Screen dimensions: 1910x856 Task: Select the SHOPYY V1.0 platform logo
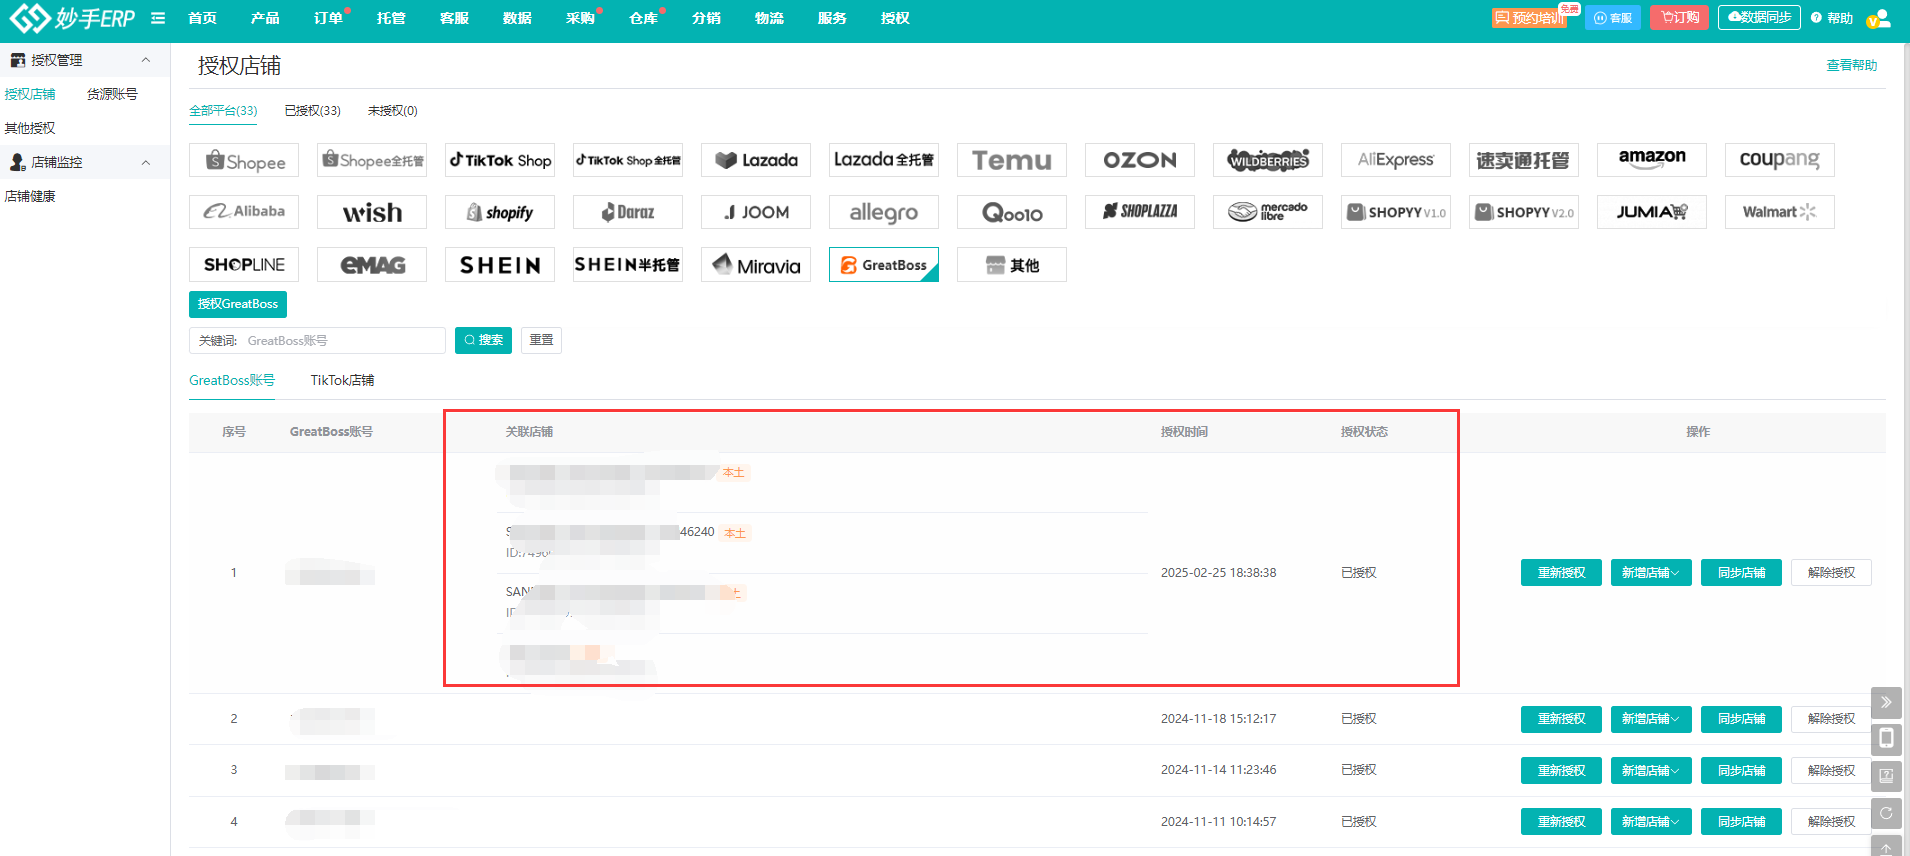1396,212
